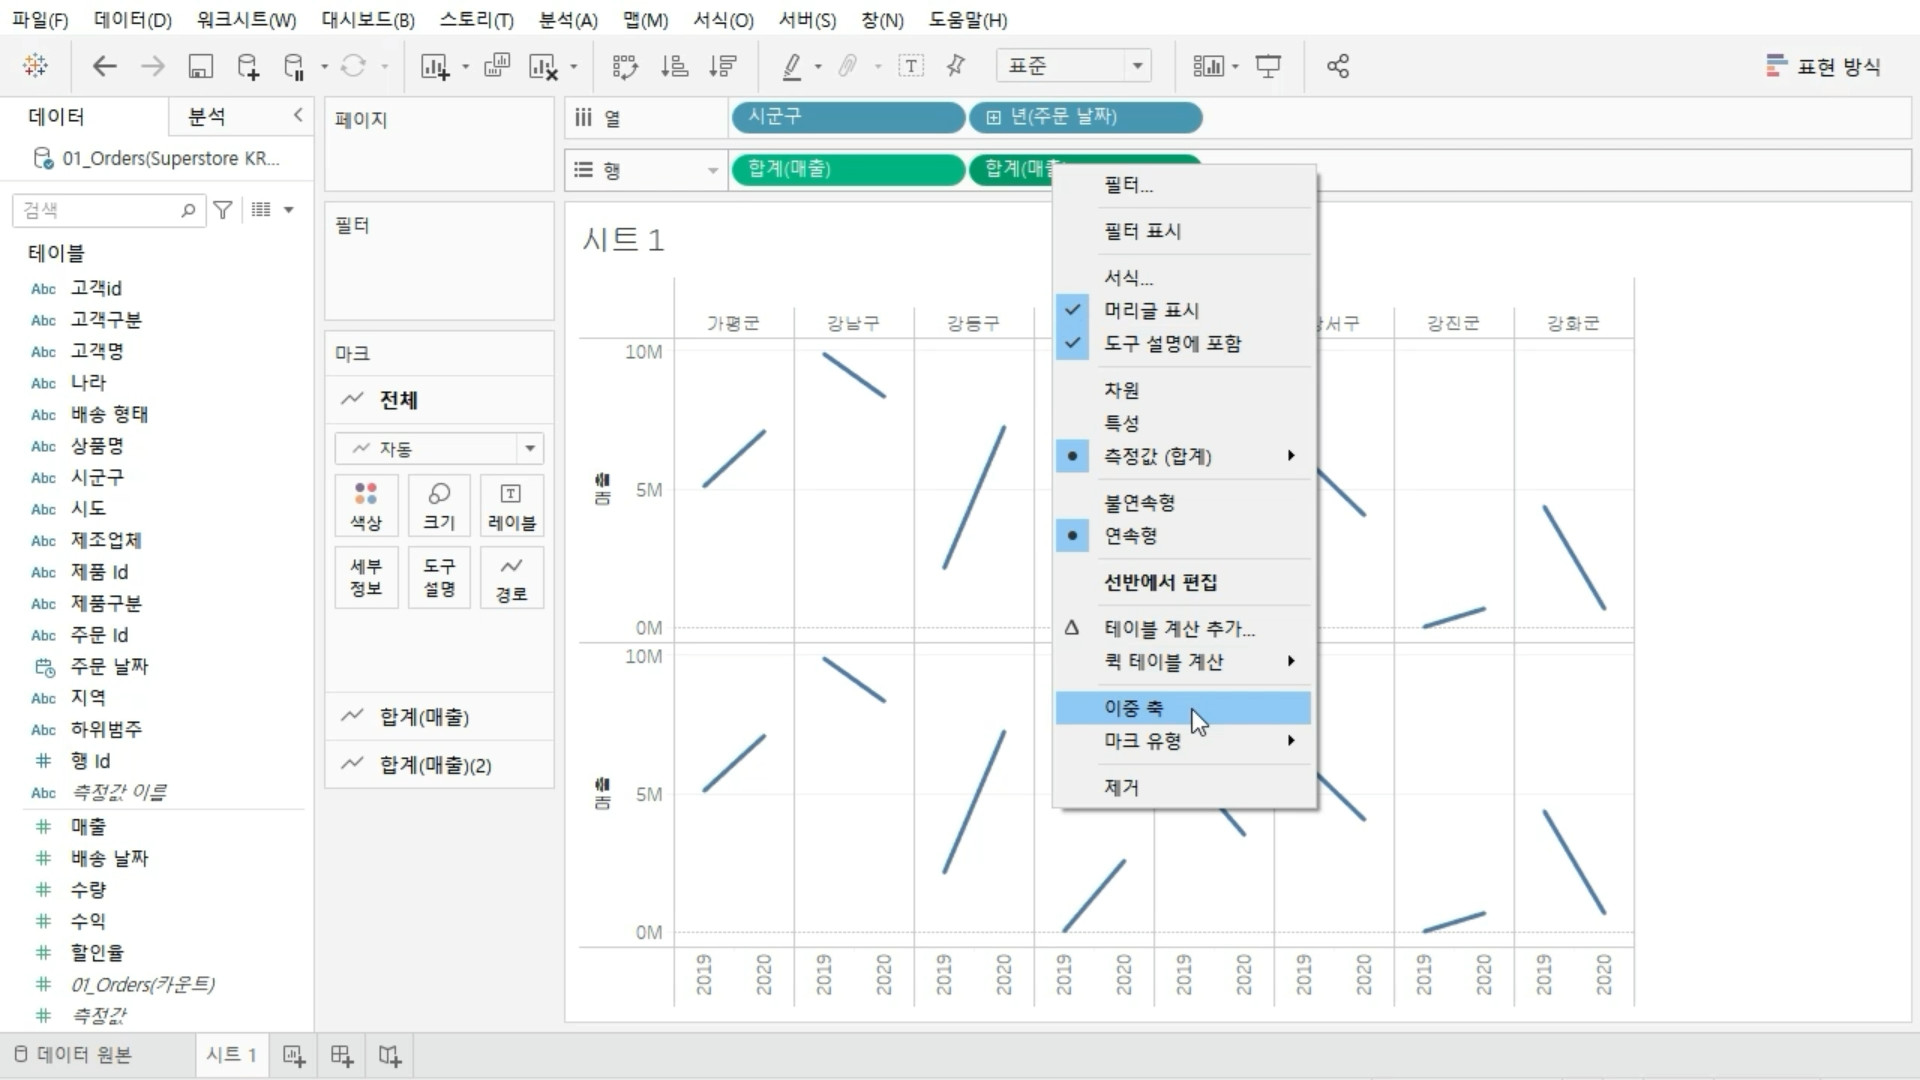Click the Swap rows and columns icon
Image resolution: width=1920 pixels, height=1080 pixels.
[625, 67]
